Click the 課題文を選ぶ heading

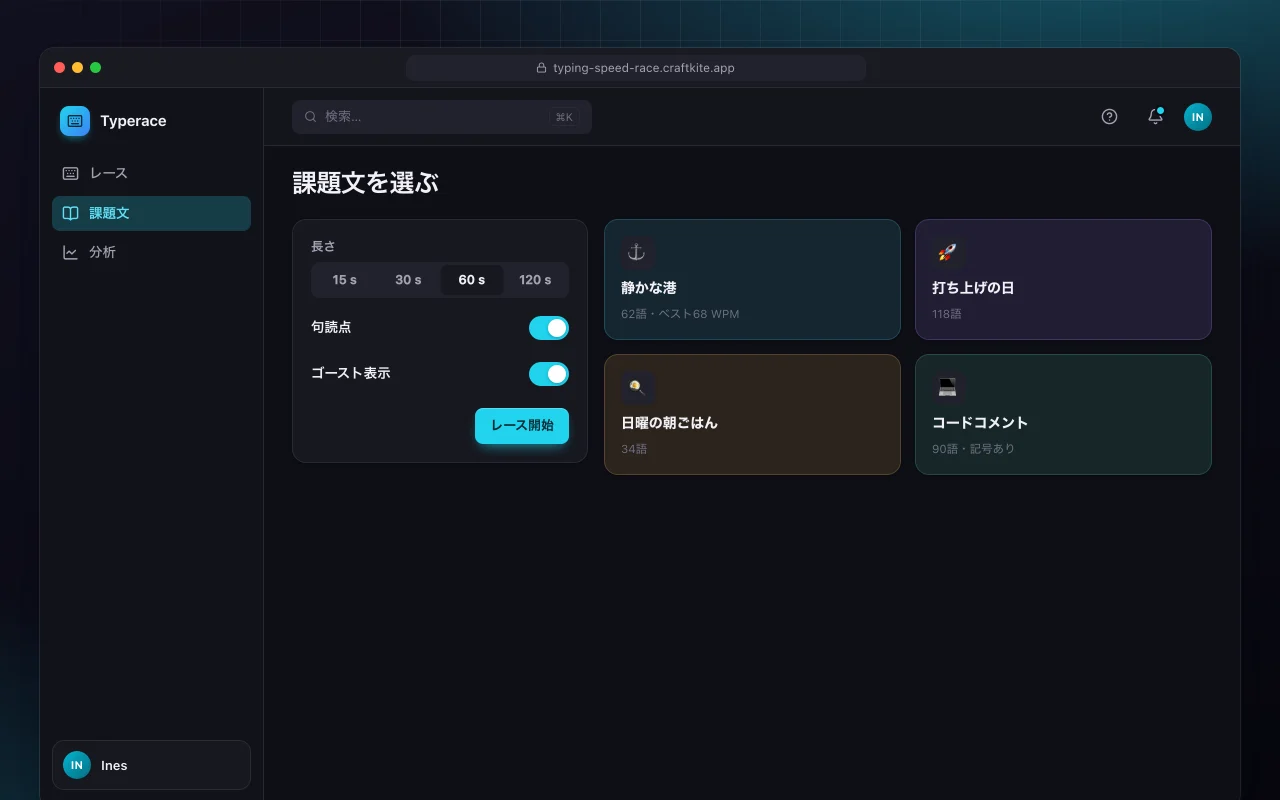click(x=365, y=183)
